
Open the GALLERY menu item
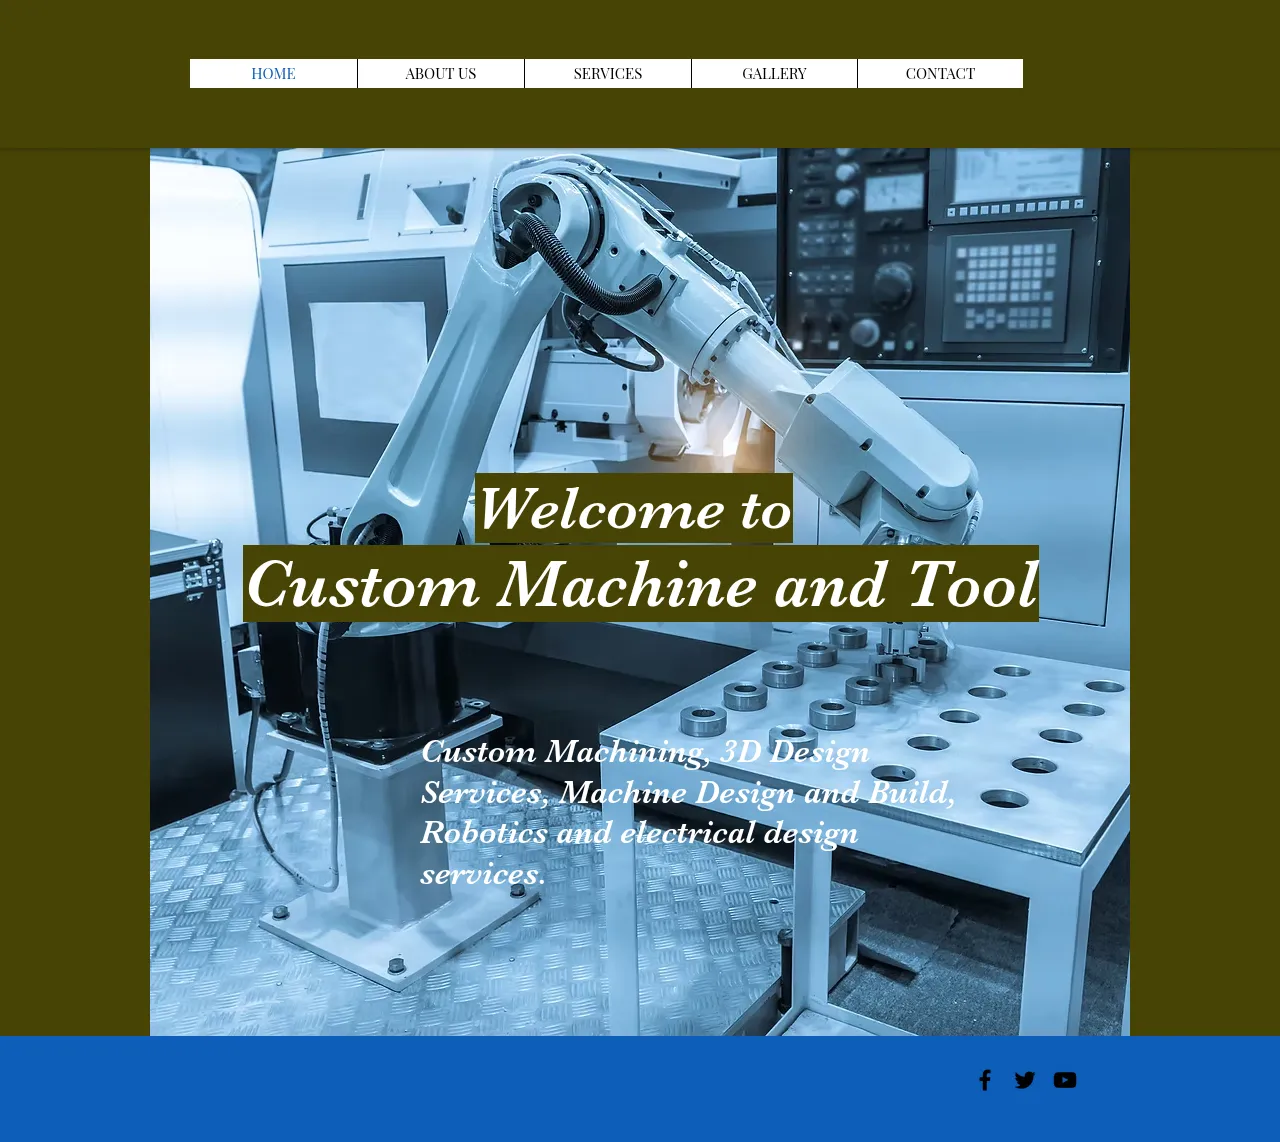pyautogui.click(x=774, y=74)
